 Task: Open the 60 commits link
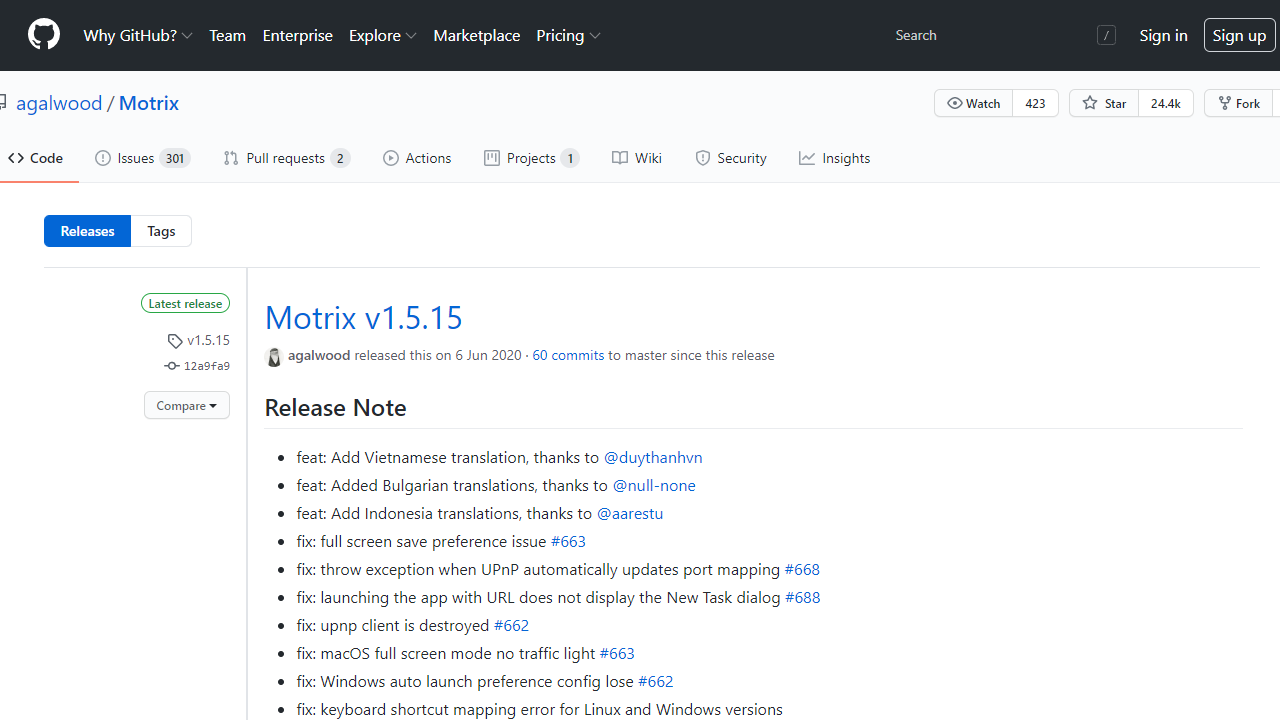[568, 355]
